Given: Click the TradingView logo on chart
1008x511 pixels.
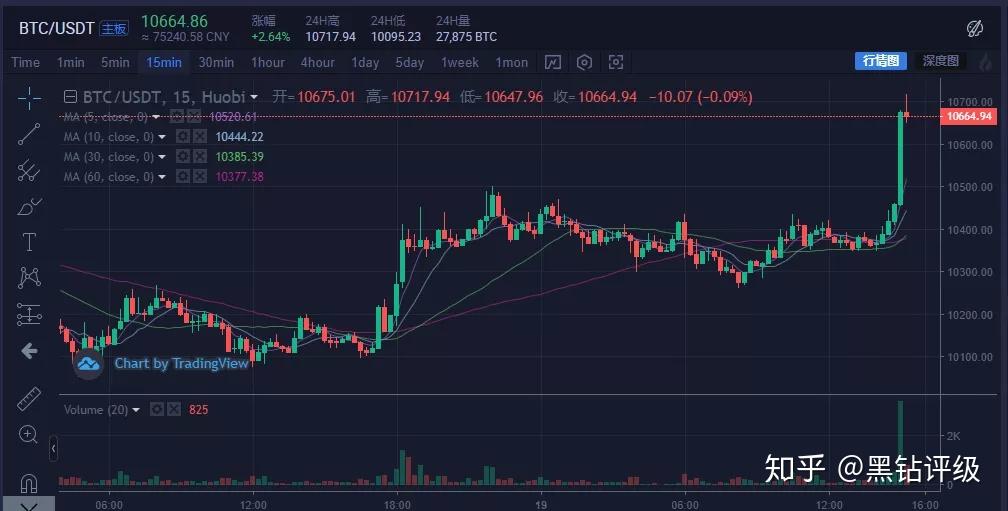Looking at the screenshot, I should (x=88, y=364).
